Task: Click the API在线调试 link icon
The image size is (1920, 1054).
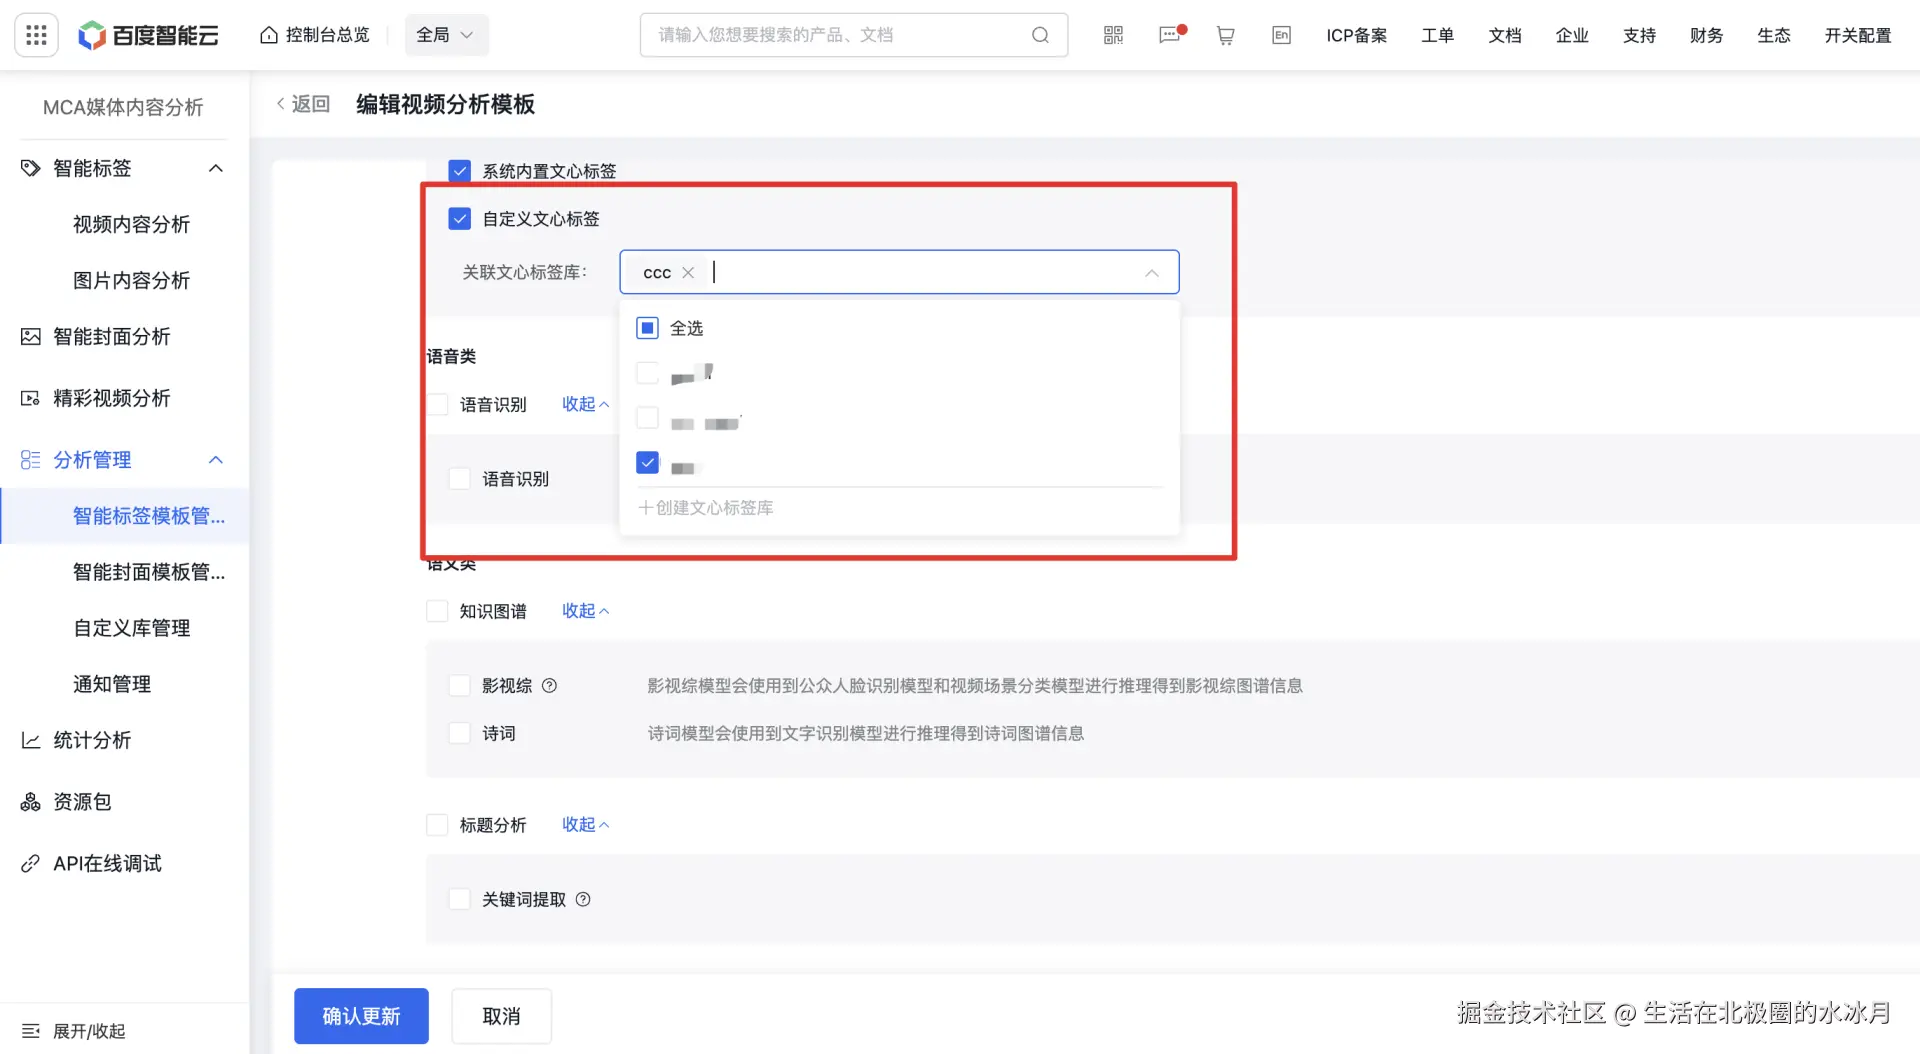Action: tap(31, 864)
